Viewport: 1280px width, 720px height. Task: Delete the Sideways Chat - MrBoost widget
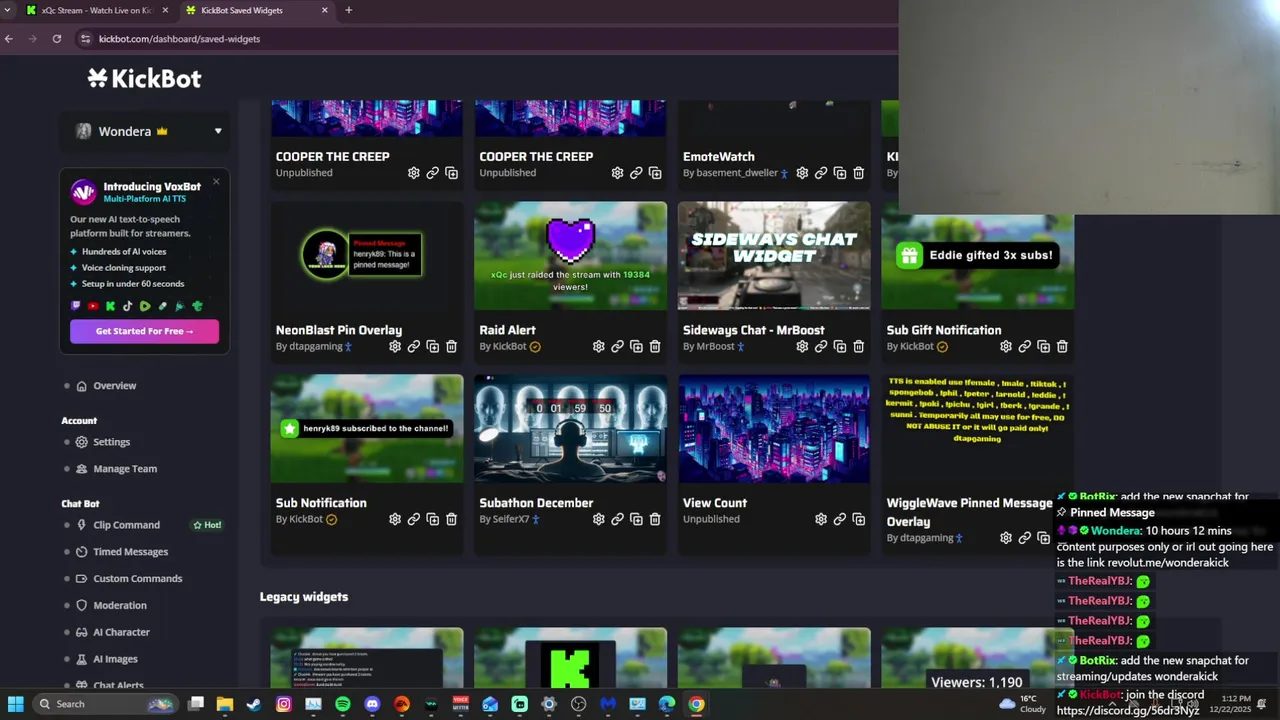[x=858, y=346]
